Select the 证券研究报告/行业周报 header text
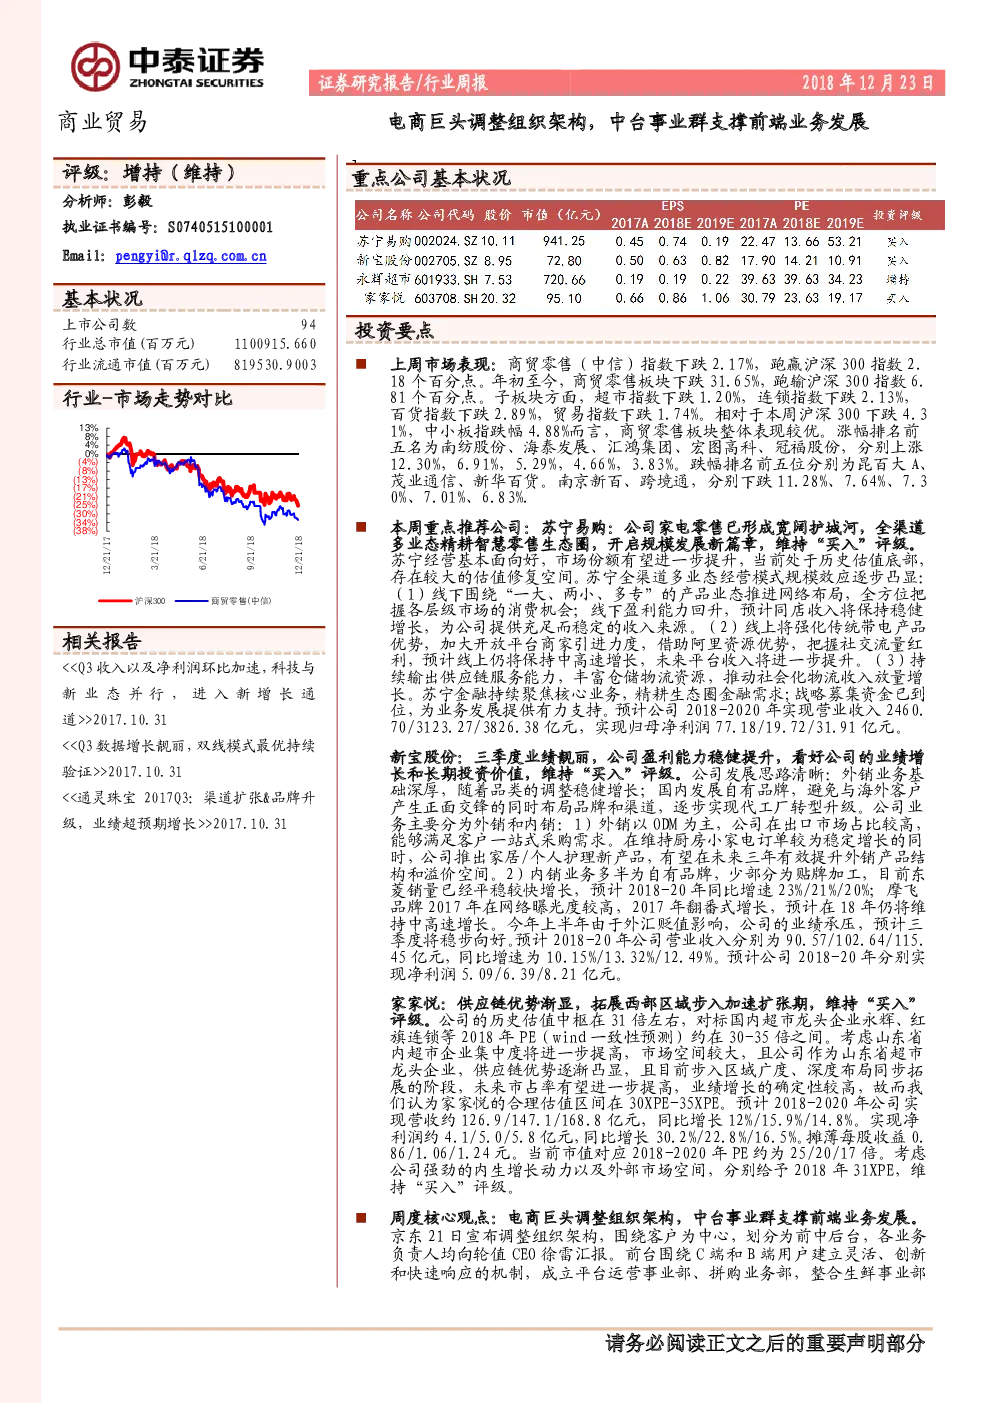Viewport: 992px width, 1403px height. [x=403, y=83]
